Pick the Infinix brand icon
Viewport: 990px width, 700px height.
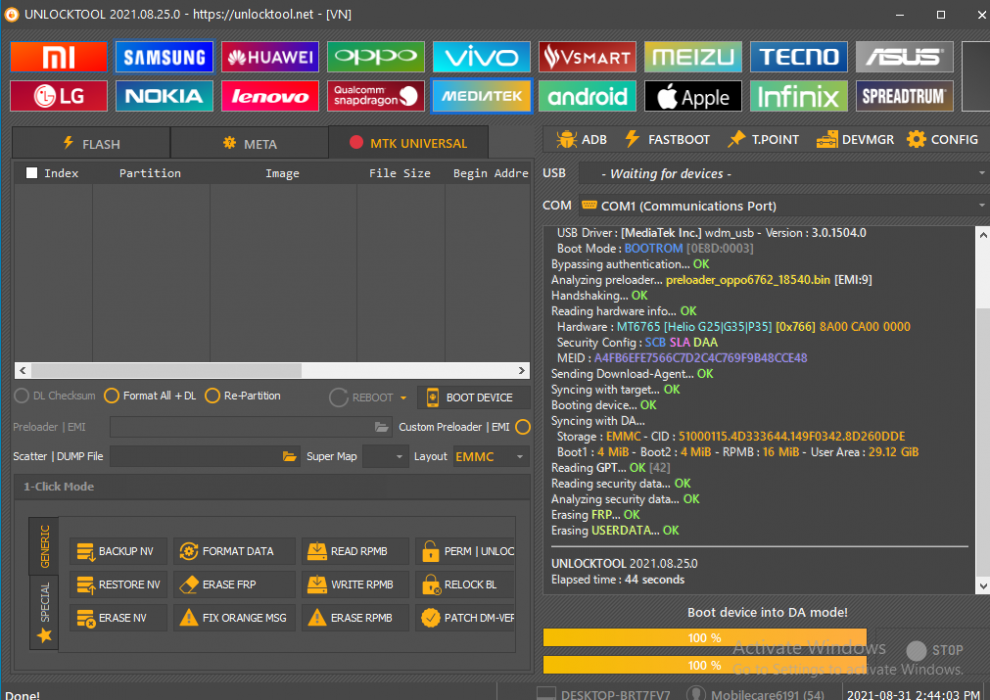tap(799, 96)
